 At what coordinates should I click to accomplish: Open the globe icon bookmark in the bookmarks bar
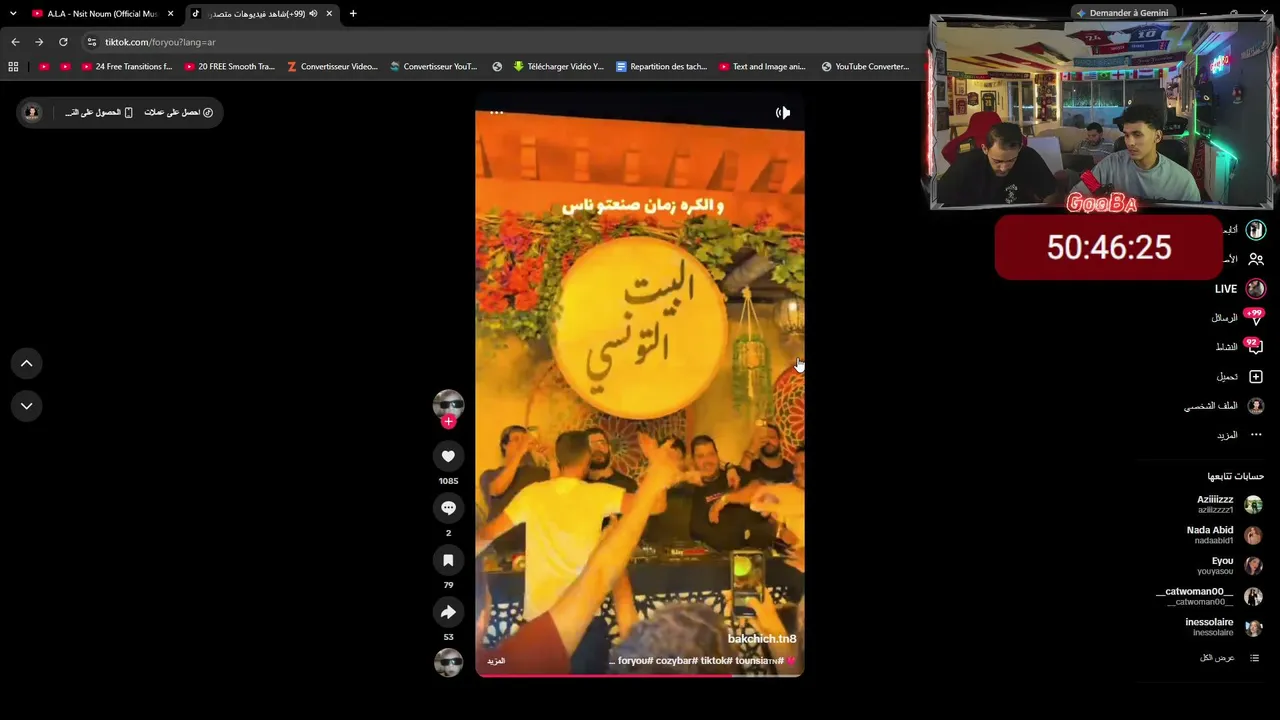pos(497,67)
